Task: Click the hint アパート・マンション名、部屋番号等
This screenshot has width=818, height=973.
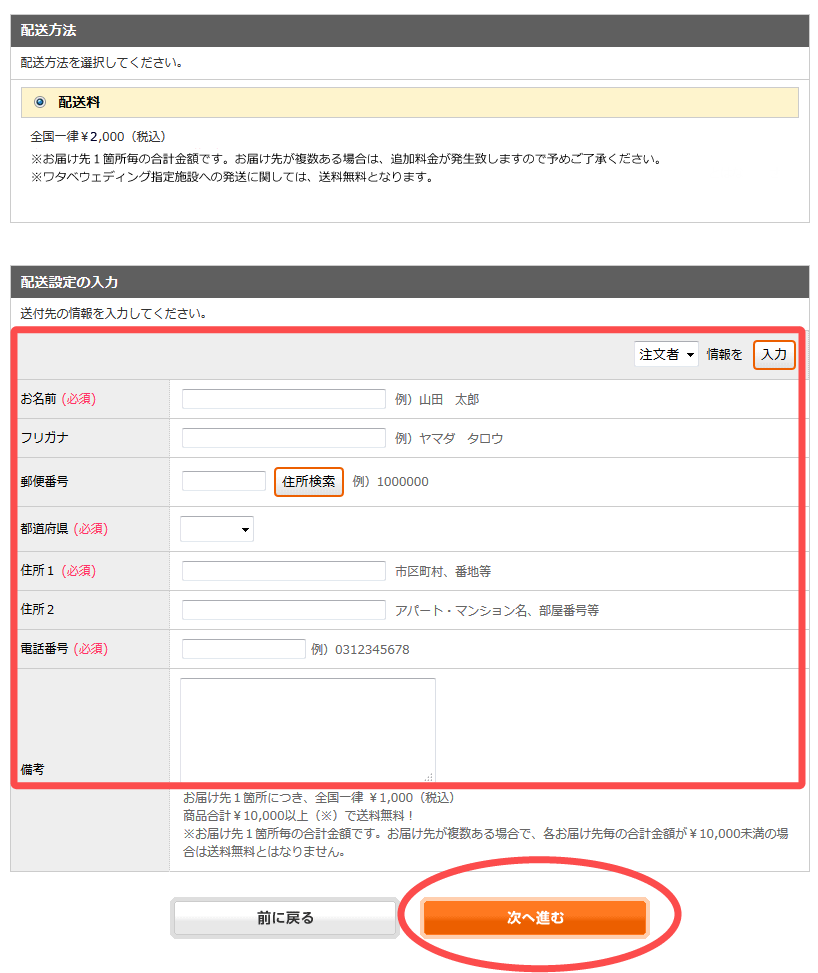Action: [497, 611]
